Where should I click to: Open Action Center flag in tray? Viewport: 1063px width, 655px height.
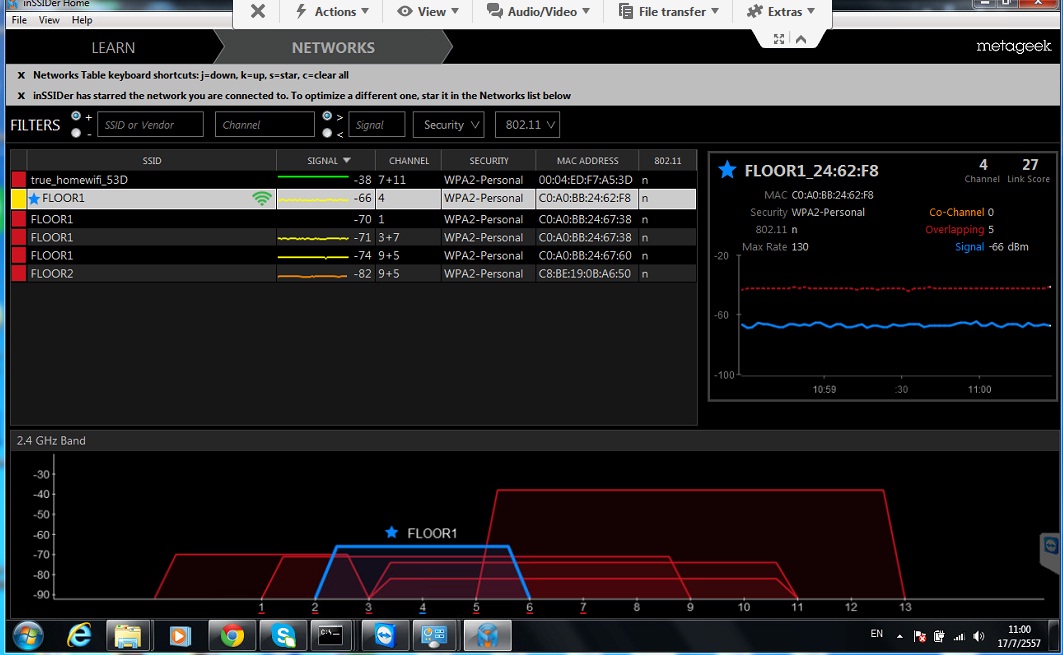[919, 636]
